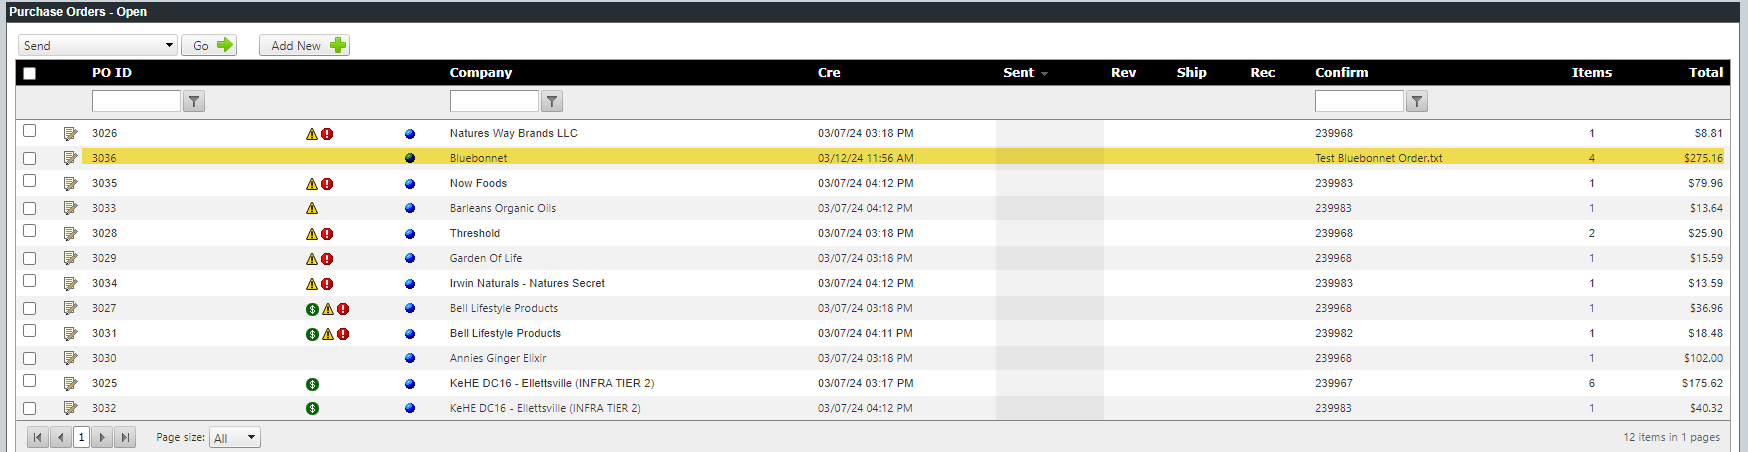This screenshot has width=1748, height=452.
Task: Click Test Bluebonnet Order.txt confirm cell
Action: tap(1379, 158)
